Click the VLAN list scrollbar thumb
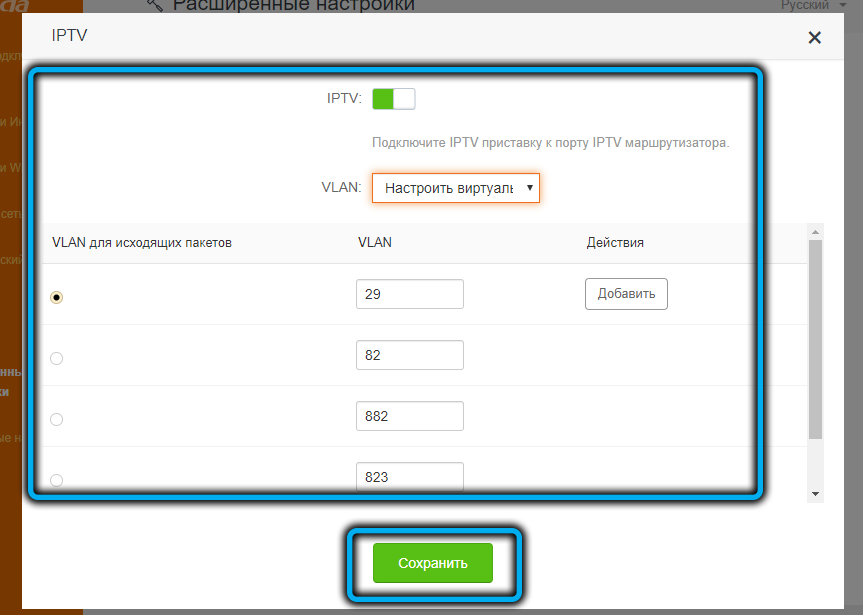 coord(816,340)
